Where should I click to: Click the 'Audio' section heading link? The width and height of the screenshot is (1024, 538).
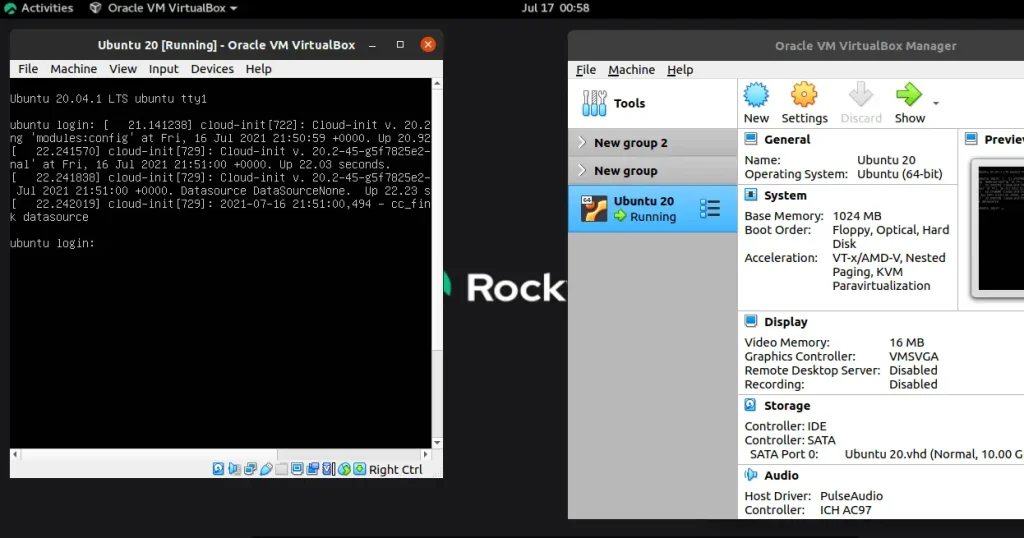(781, 475)
